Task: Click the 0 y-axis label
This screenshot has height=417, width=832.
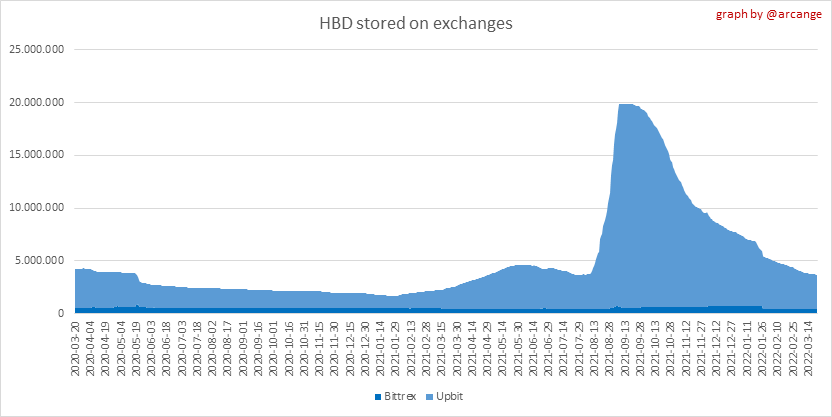Action: [62, 314]
